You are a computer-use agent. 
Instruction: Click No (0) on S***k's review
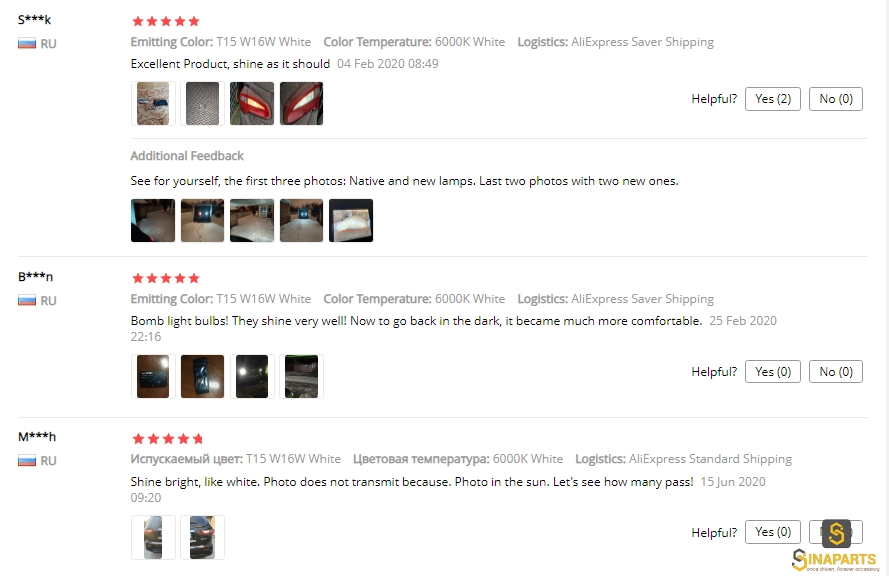836,99
